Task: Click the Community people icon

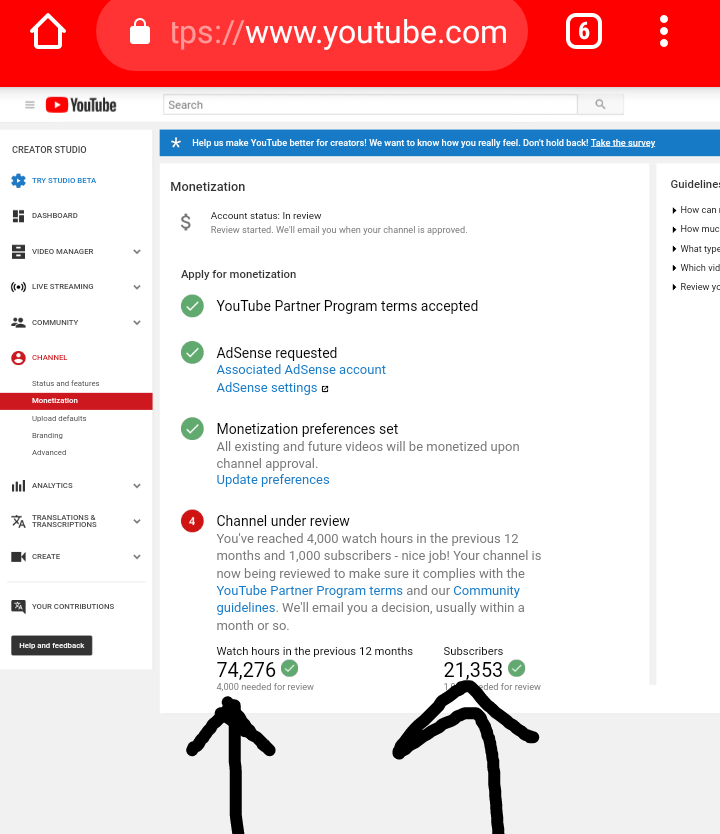Action: (x=18, y=322)
